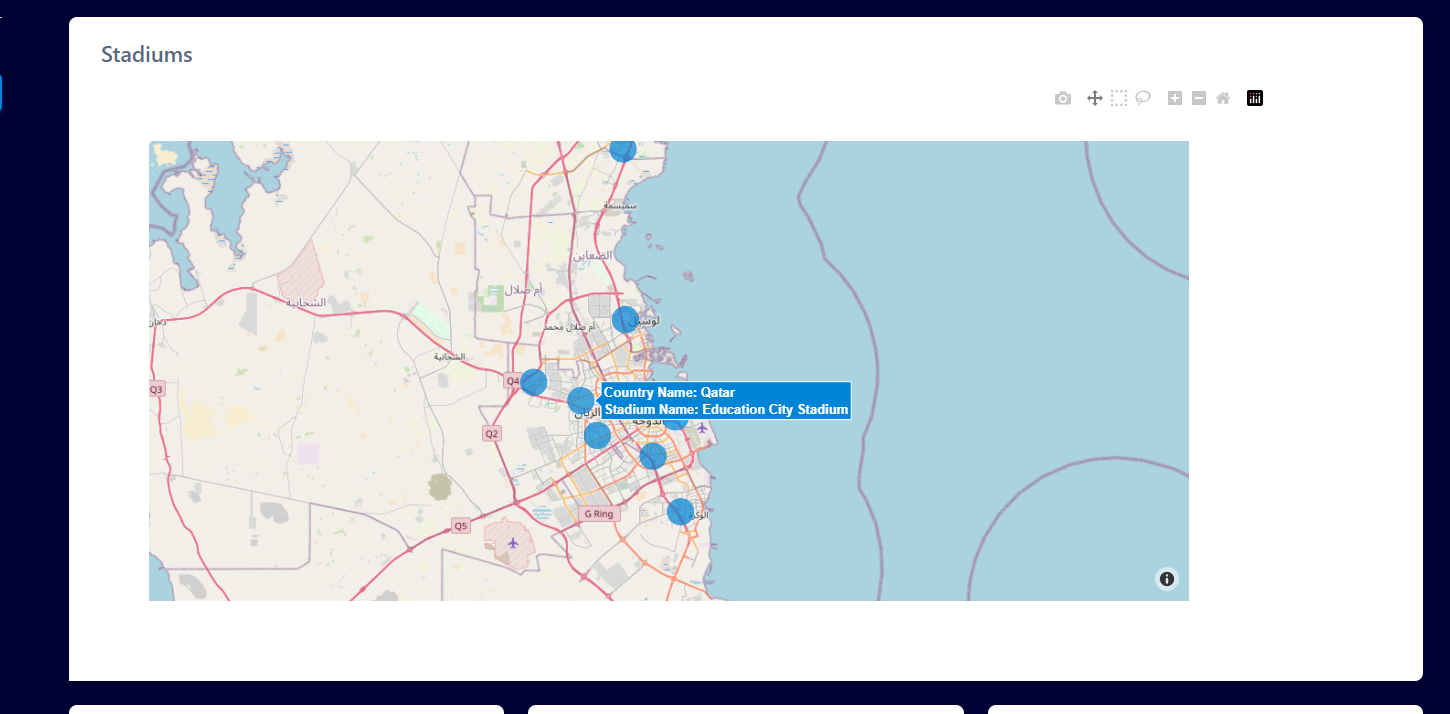The height and width of the screenshot is (714, 1450).
Task: Zoom in on the map
Action: tap(1175, 97)
